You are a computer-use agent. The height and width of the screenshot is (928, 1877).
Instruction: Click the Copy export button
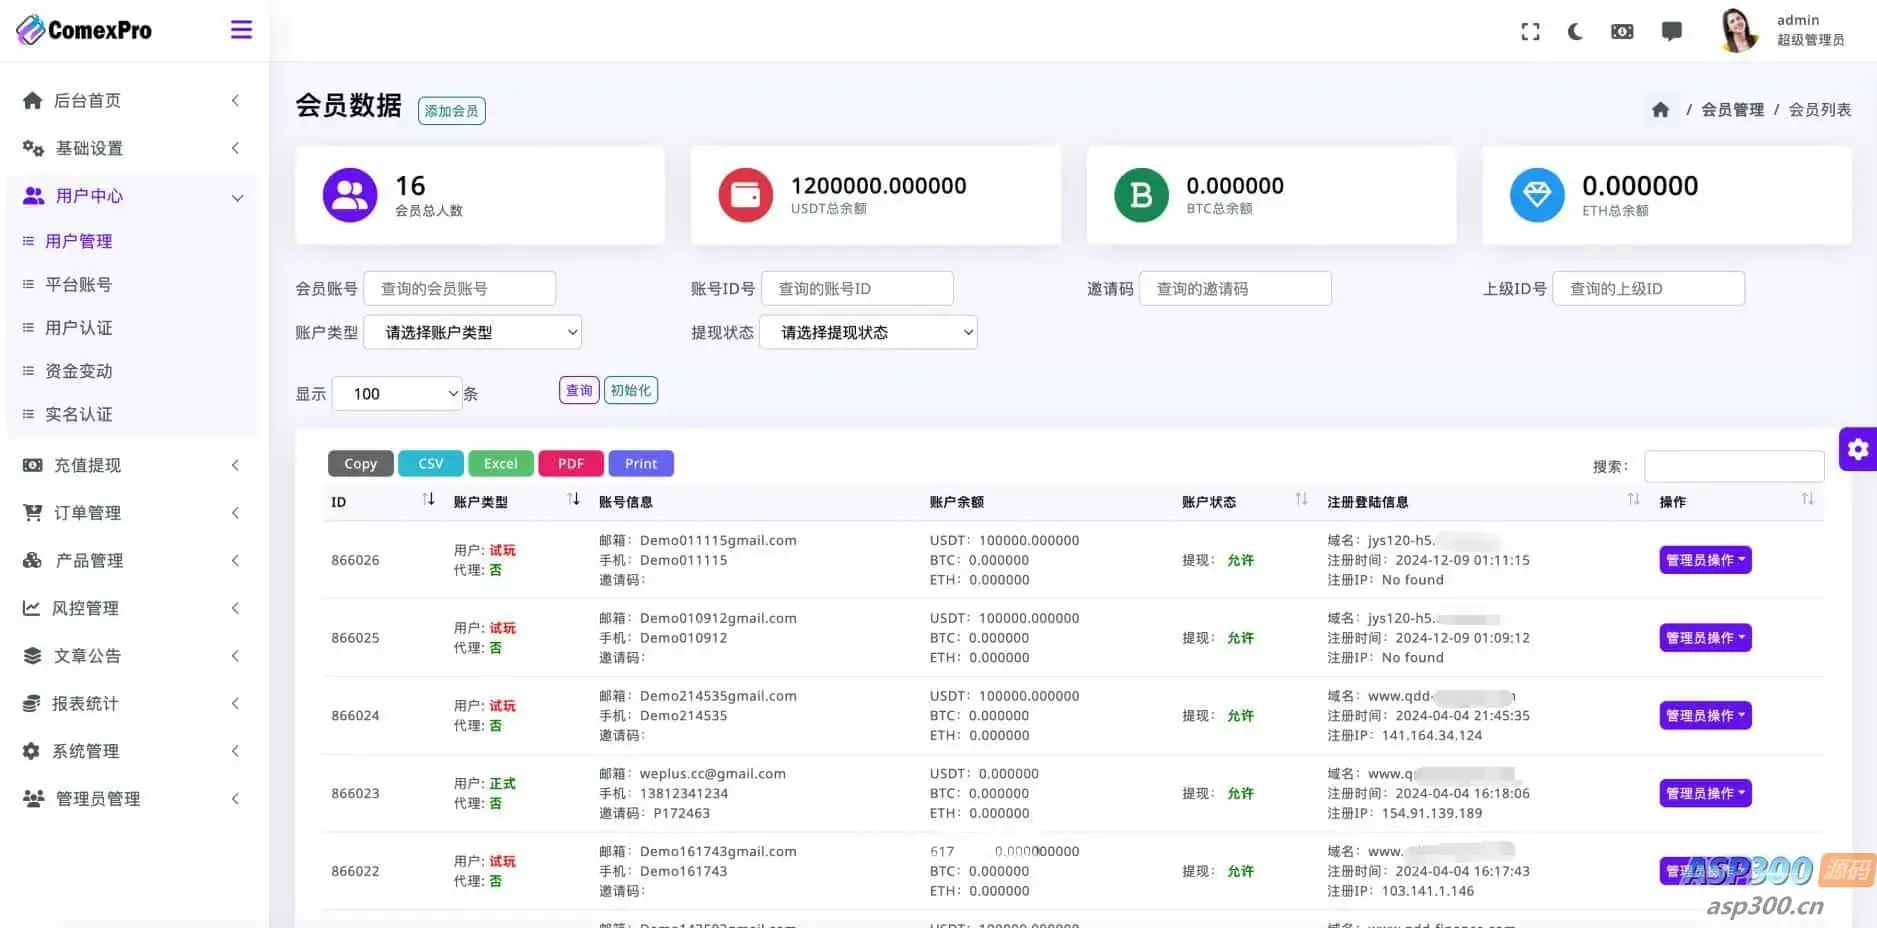coord(361,464)
